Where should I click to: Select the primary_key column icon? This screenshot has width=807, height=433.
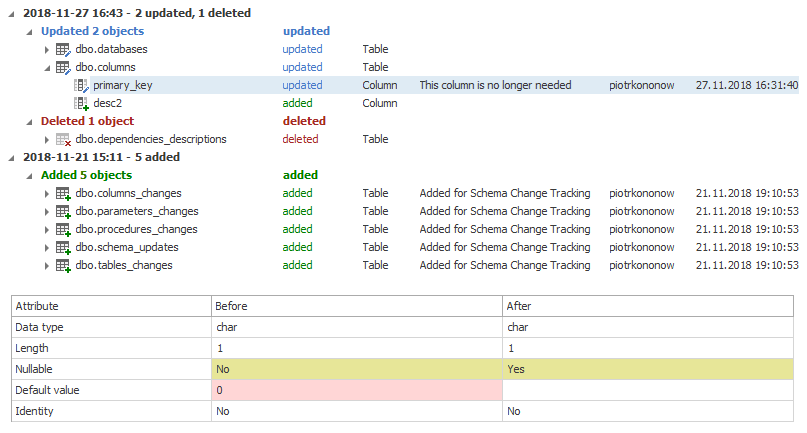tap(81, 85)
